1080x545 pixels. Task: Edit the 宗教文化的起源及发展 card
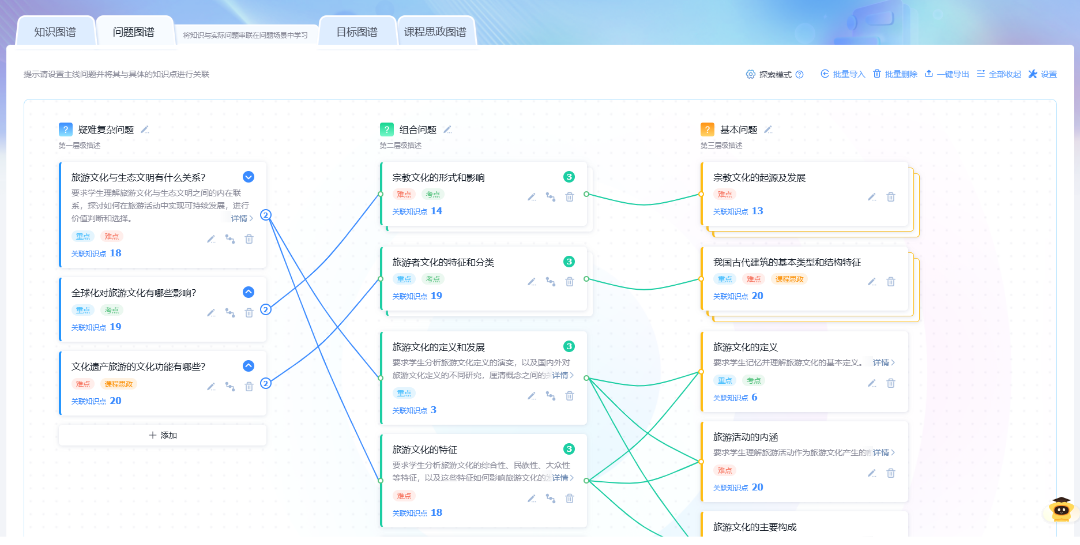pos(872,197)
